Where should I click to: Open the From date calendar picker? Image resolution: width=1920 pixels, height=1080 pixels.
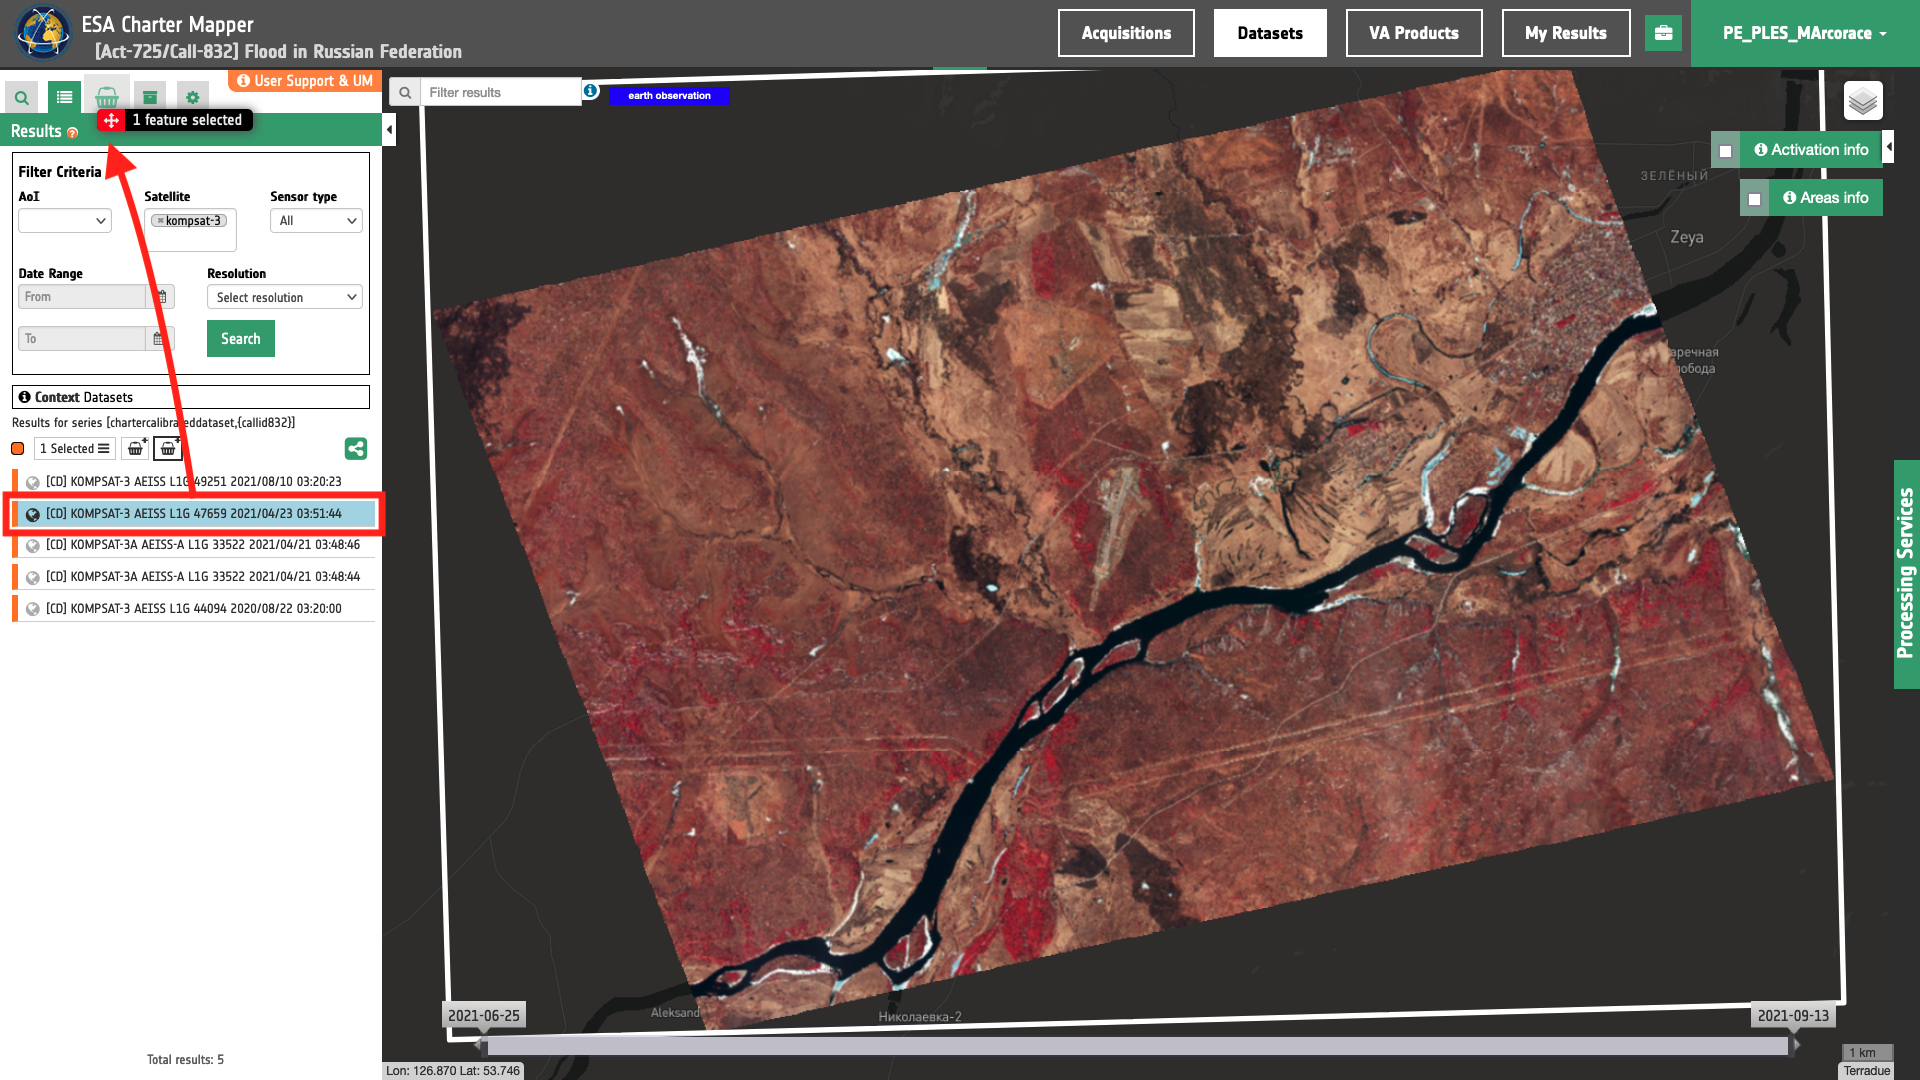point(161,297)
